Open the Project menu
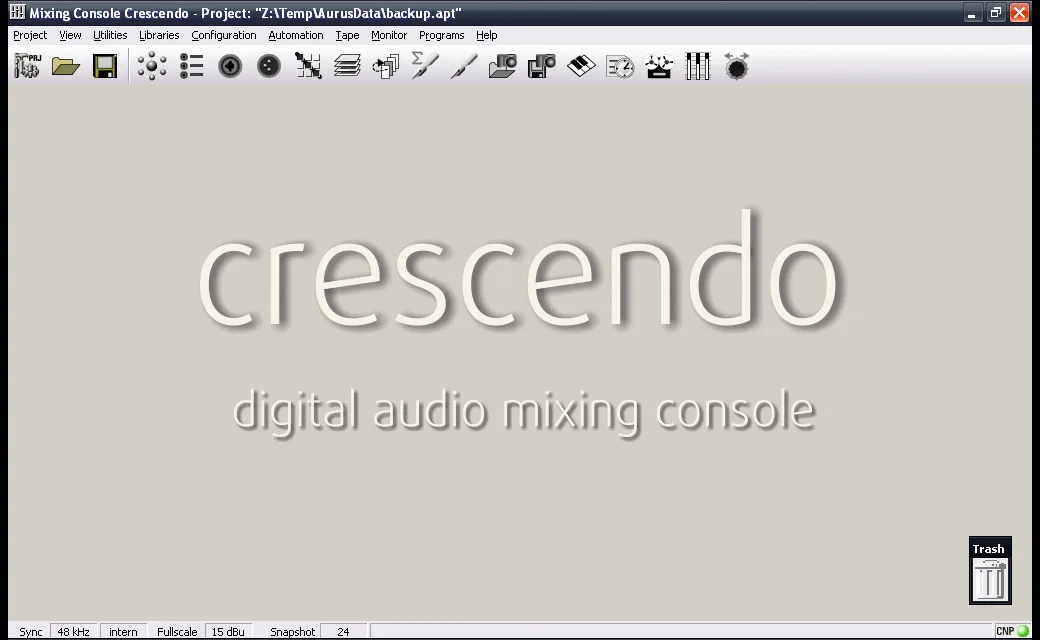This screenshot has width=1040, height=640. click(30, 35)
